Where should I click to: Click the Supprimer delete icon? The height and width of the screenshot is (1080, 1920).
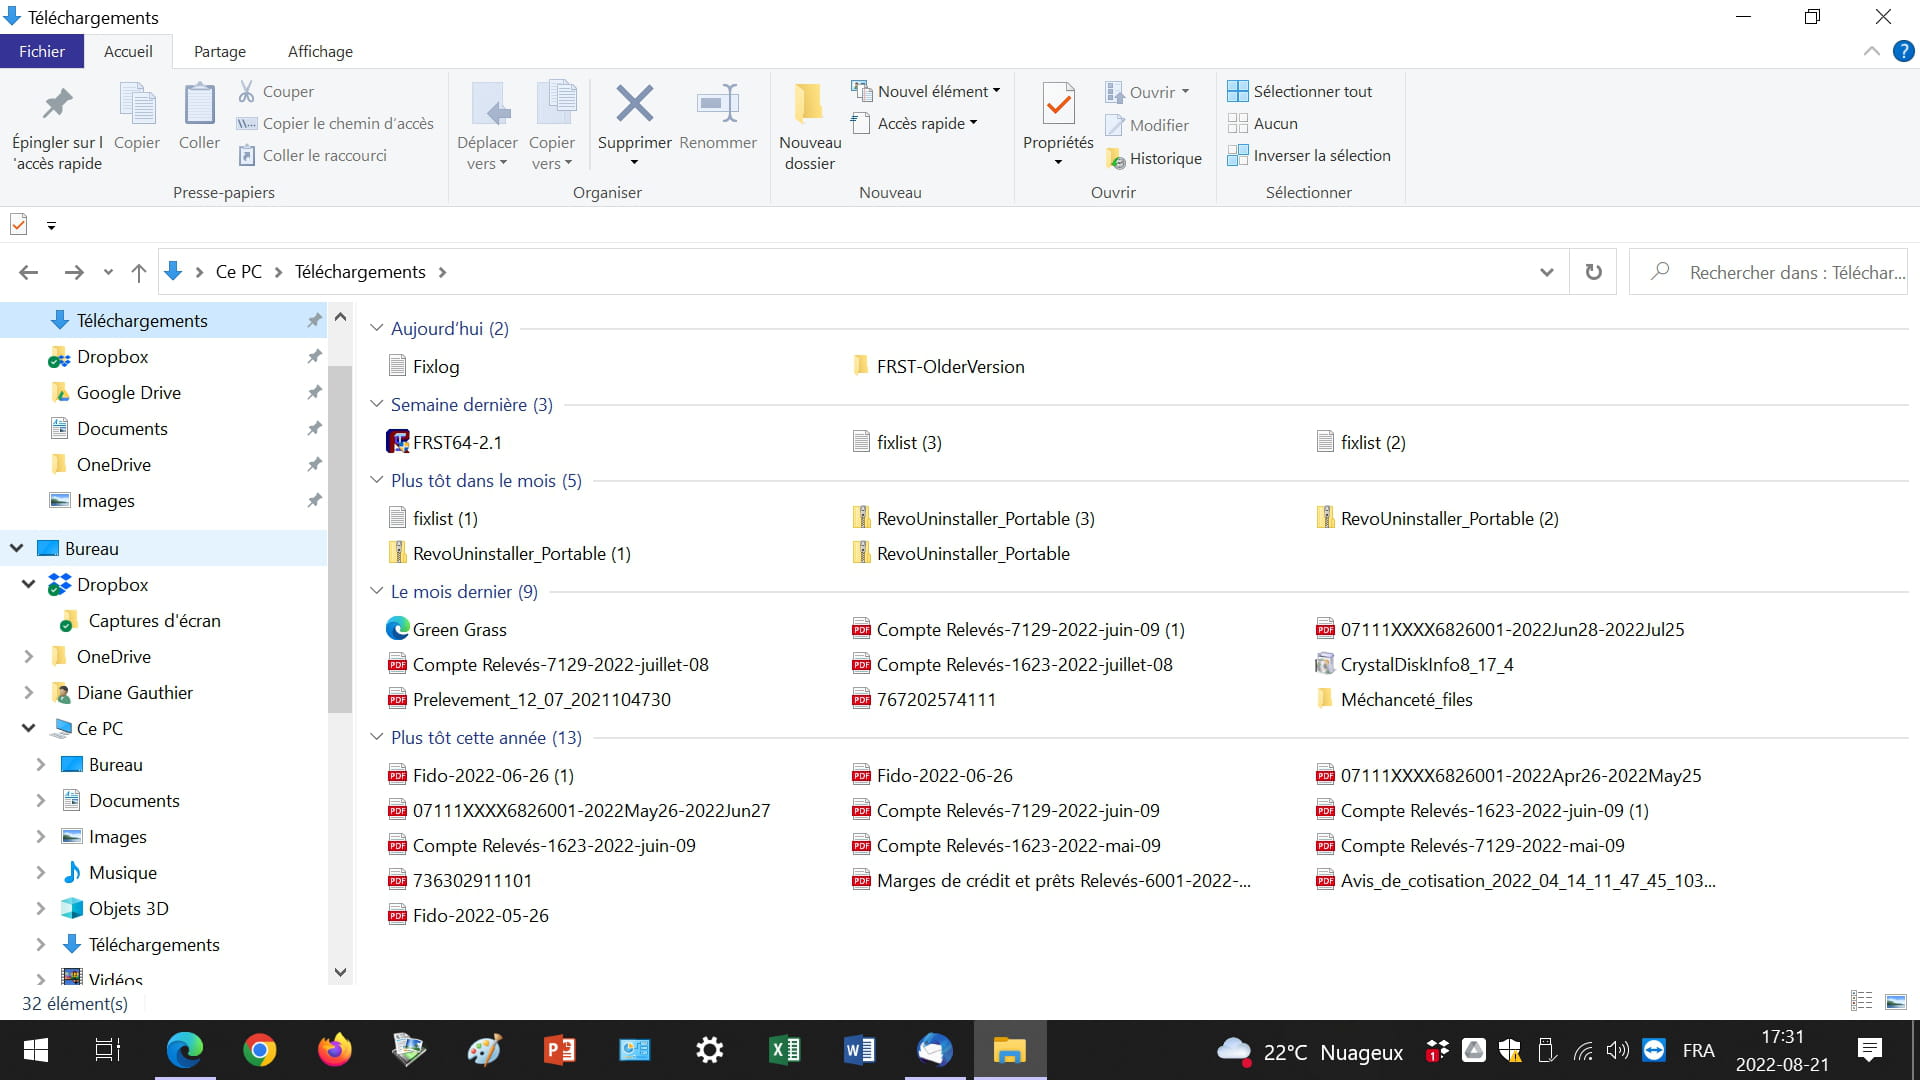point(634,104)
